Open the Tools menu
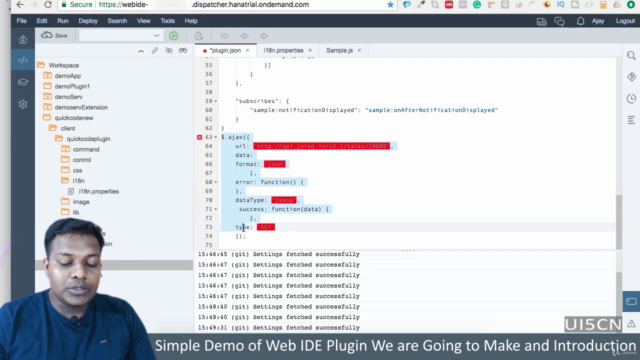The width and height of the screenshot is (640, 360). 167,21
